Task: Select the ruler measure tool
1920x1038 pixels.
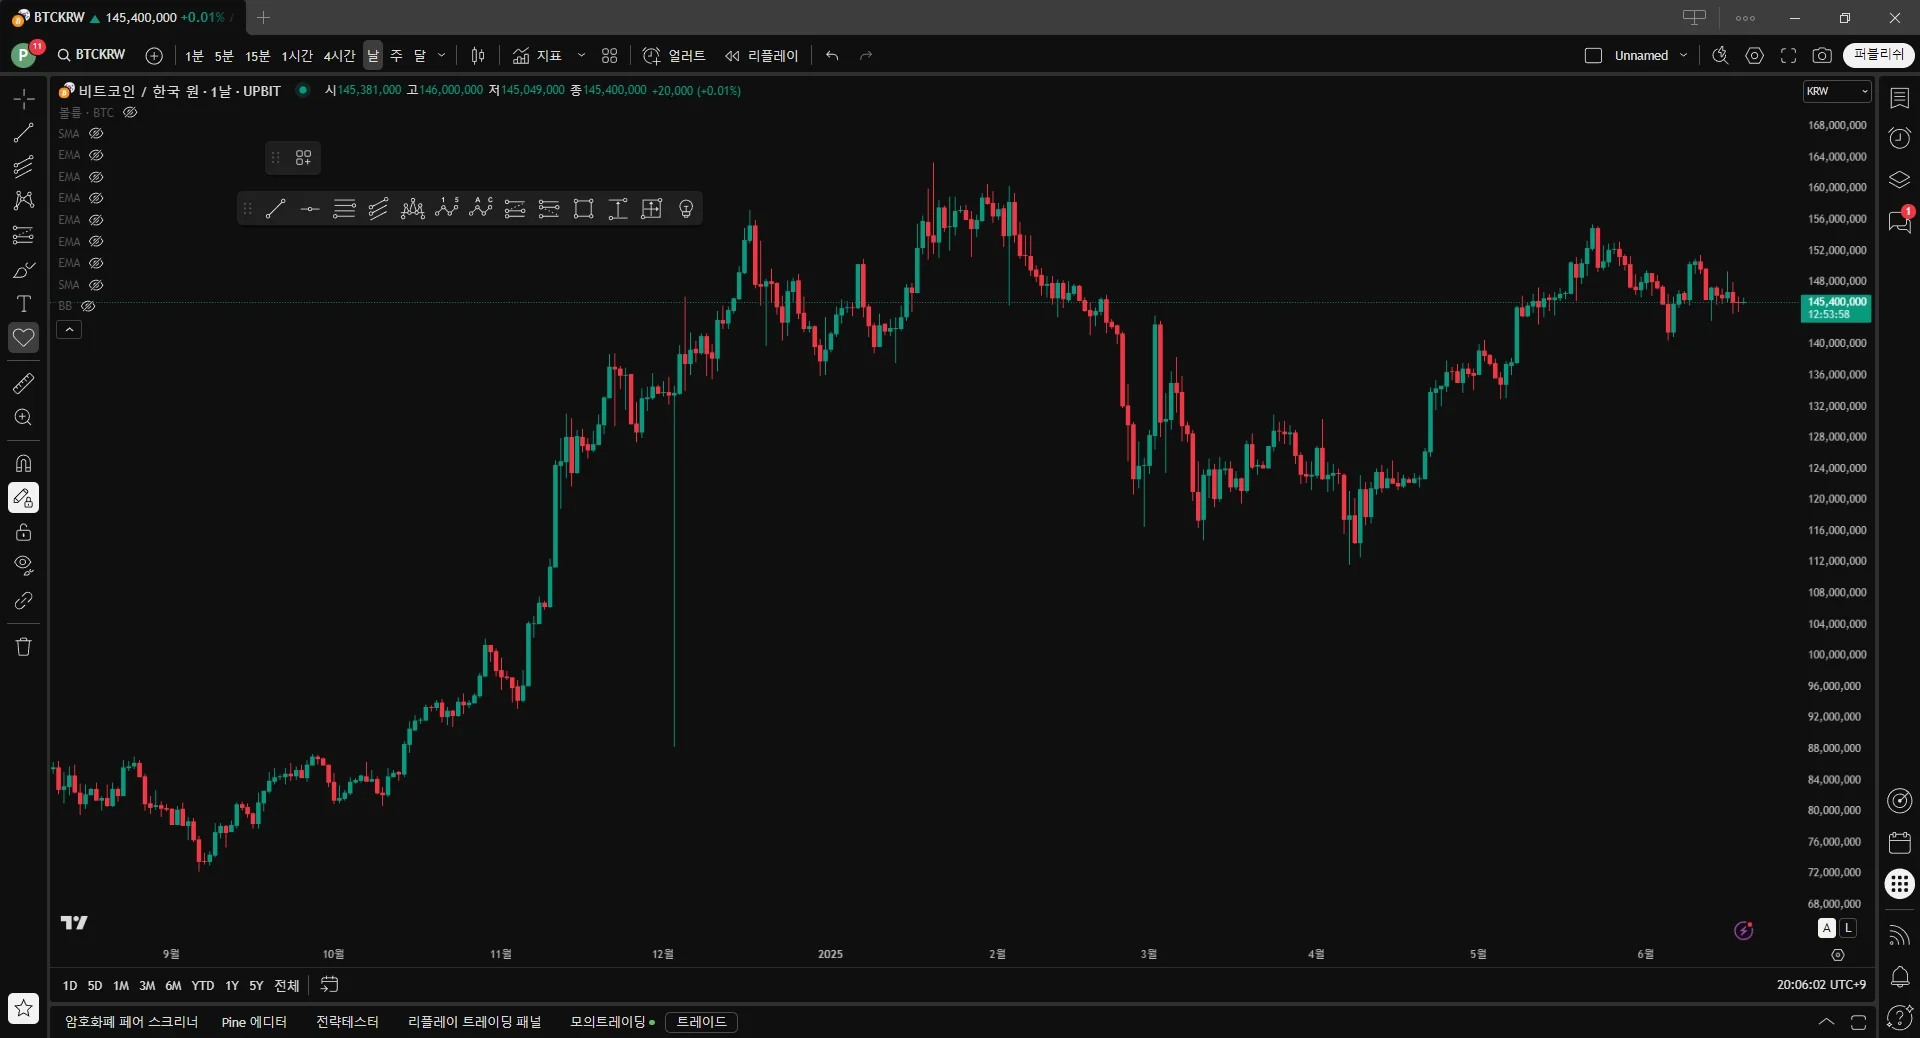Action: click(24, 383)
